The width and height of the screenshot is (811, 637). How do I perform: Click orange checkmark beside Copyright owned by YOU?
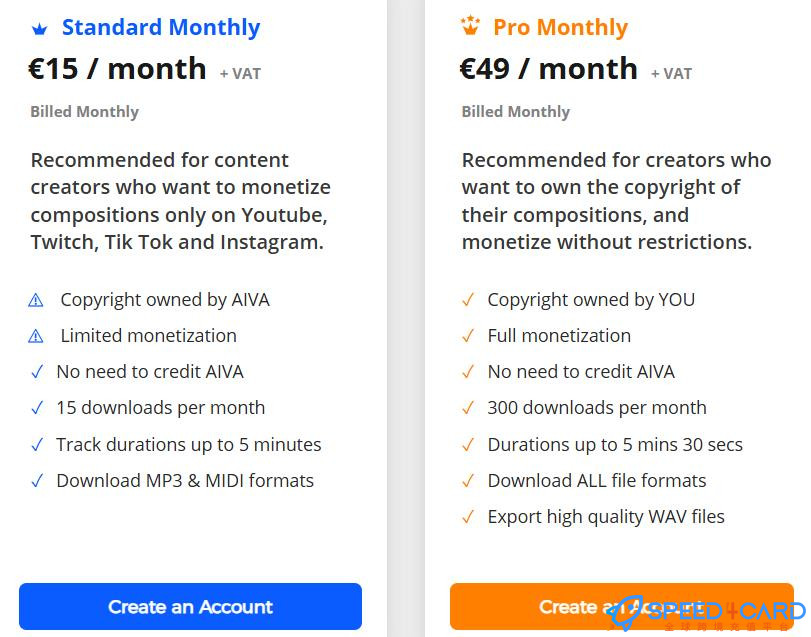[x=467, y=300]
